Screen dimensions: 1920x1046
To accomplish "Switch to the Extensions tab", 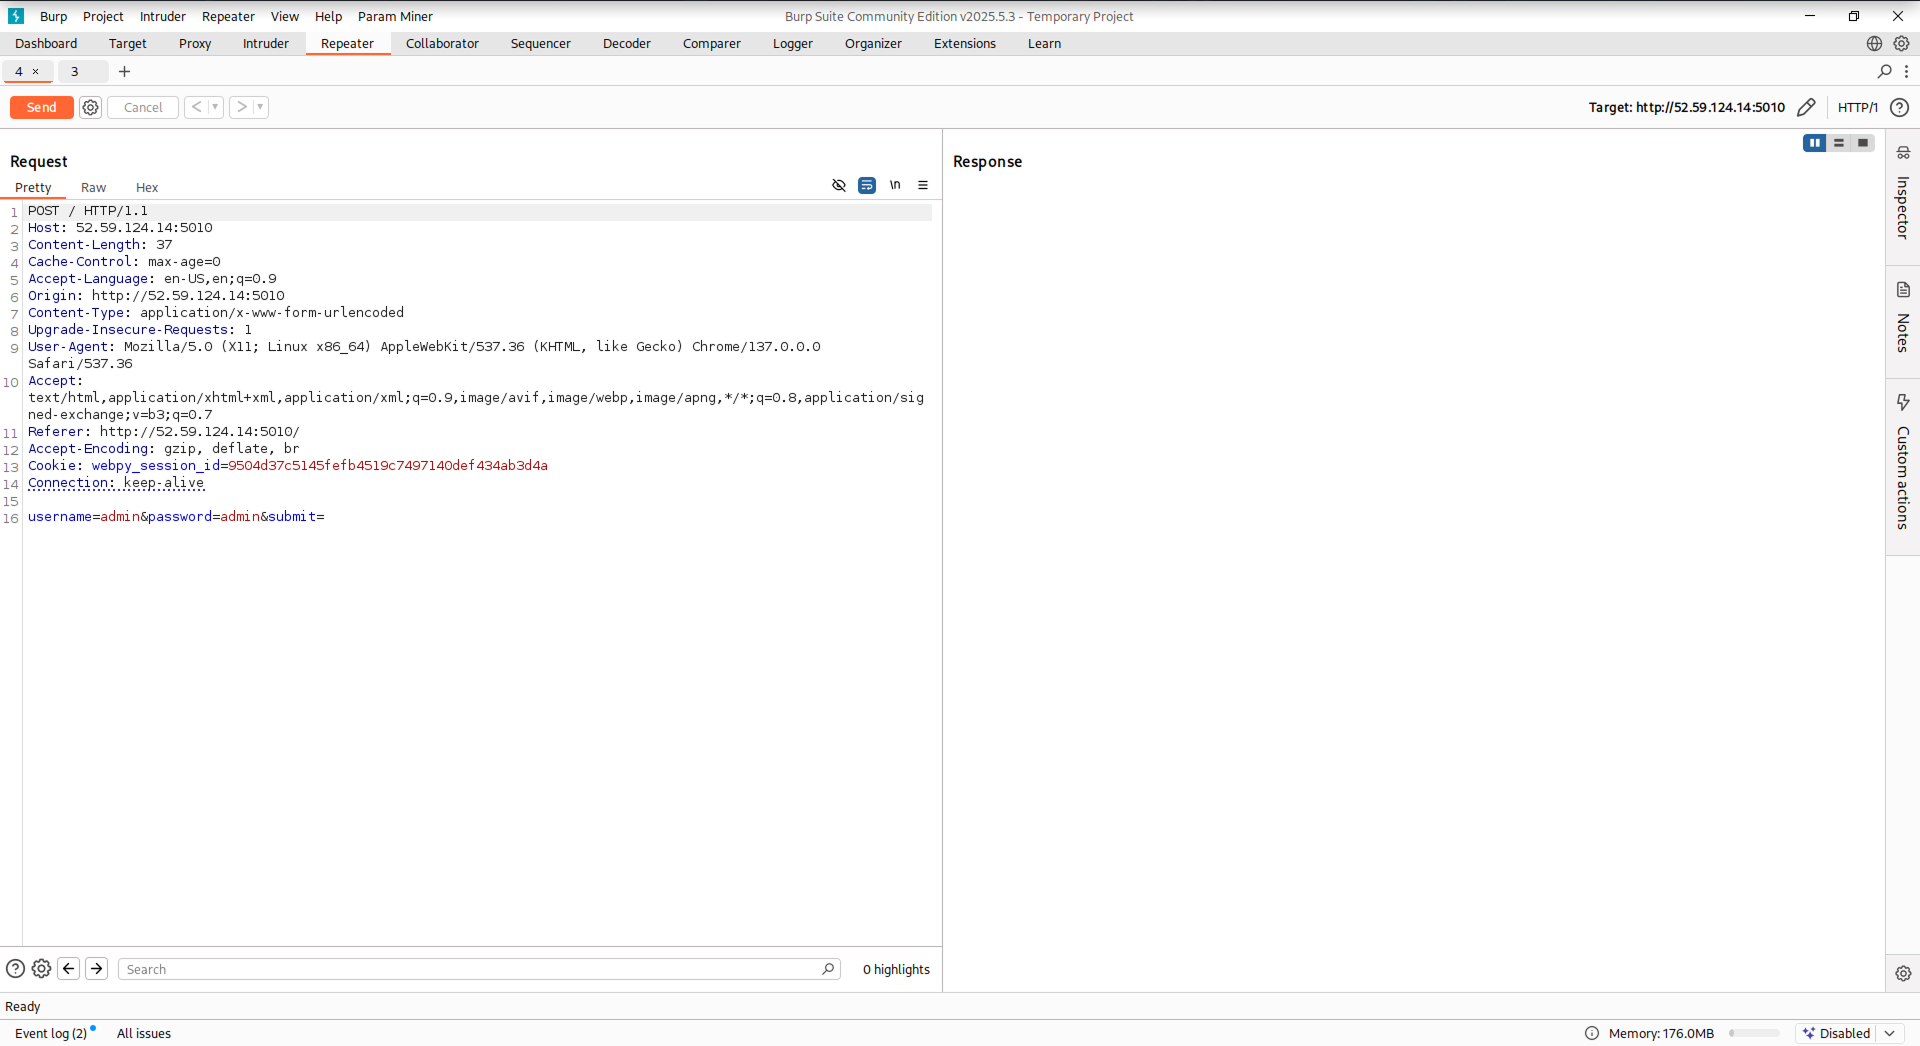I will click(x=965, y=43).
